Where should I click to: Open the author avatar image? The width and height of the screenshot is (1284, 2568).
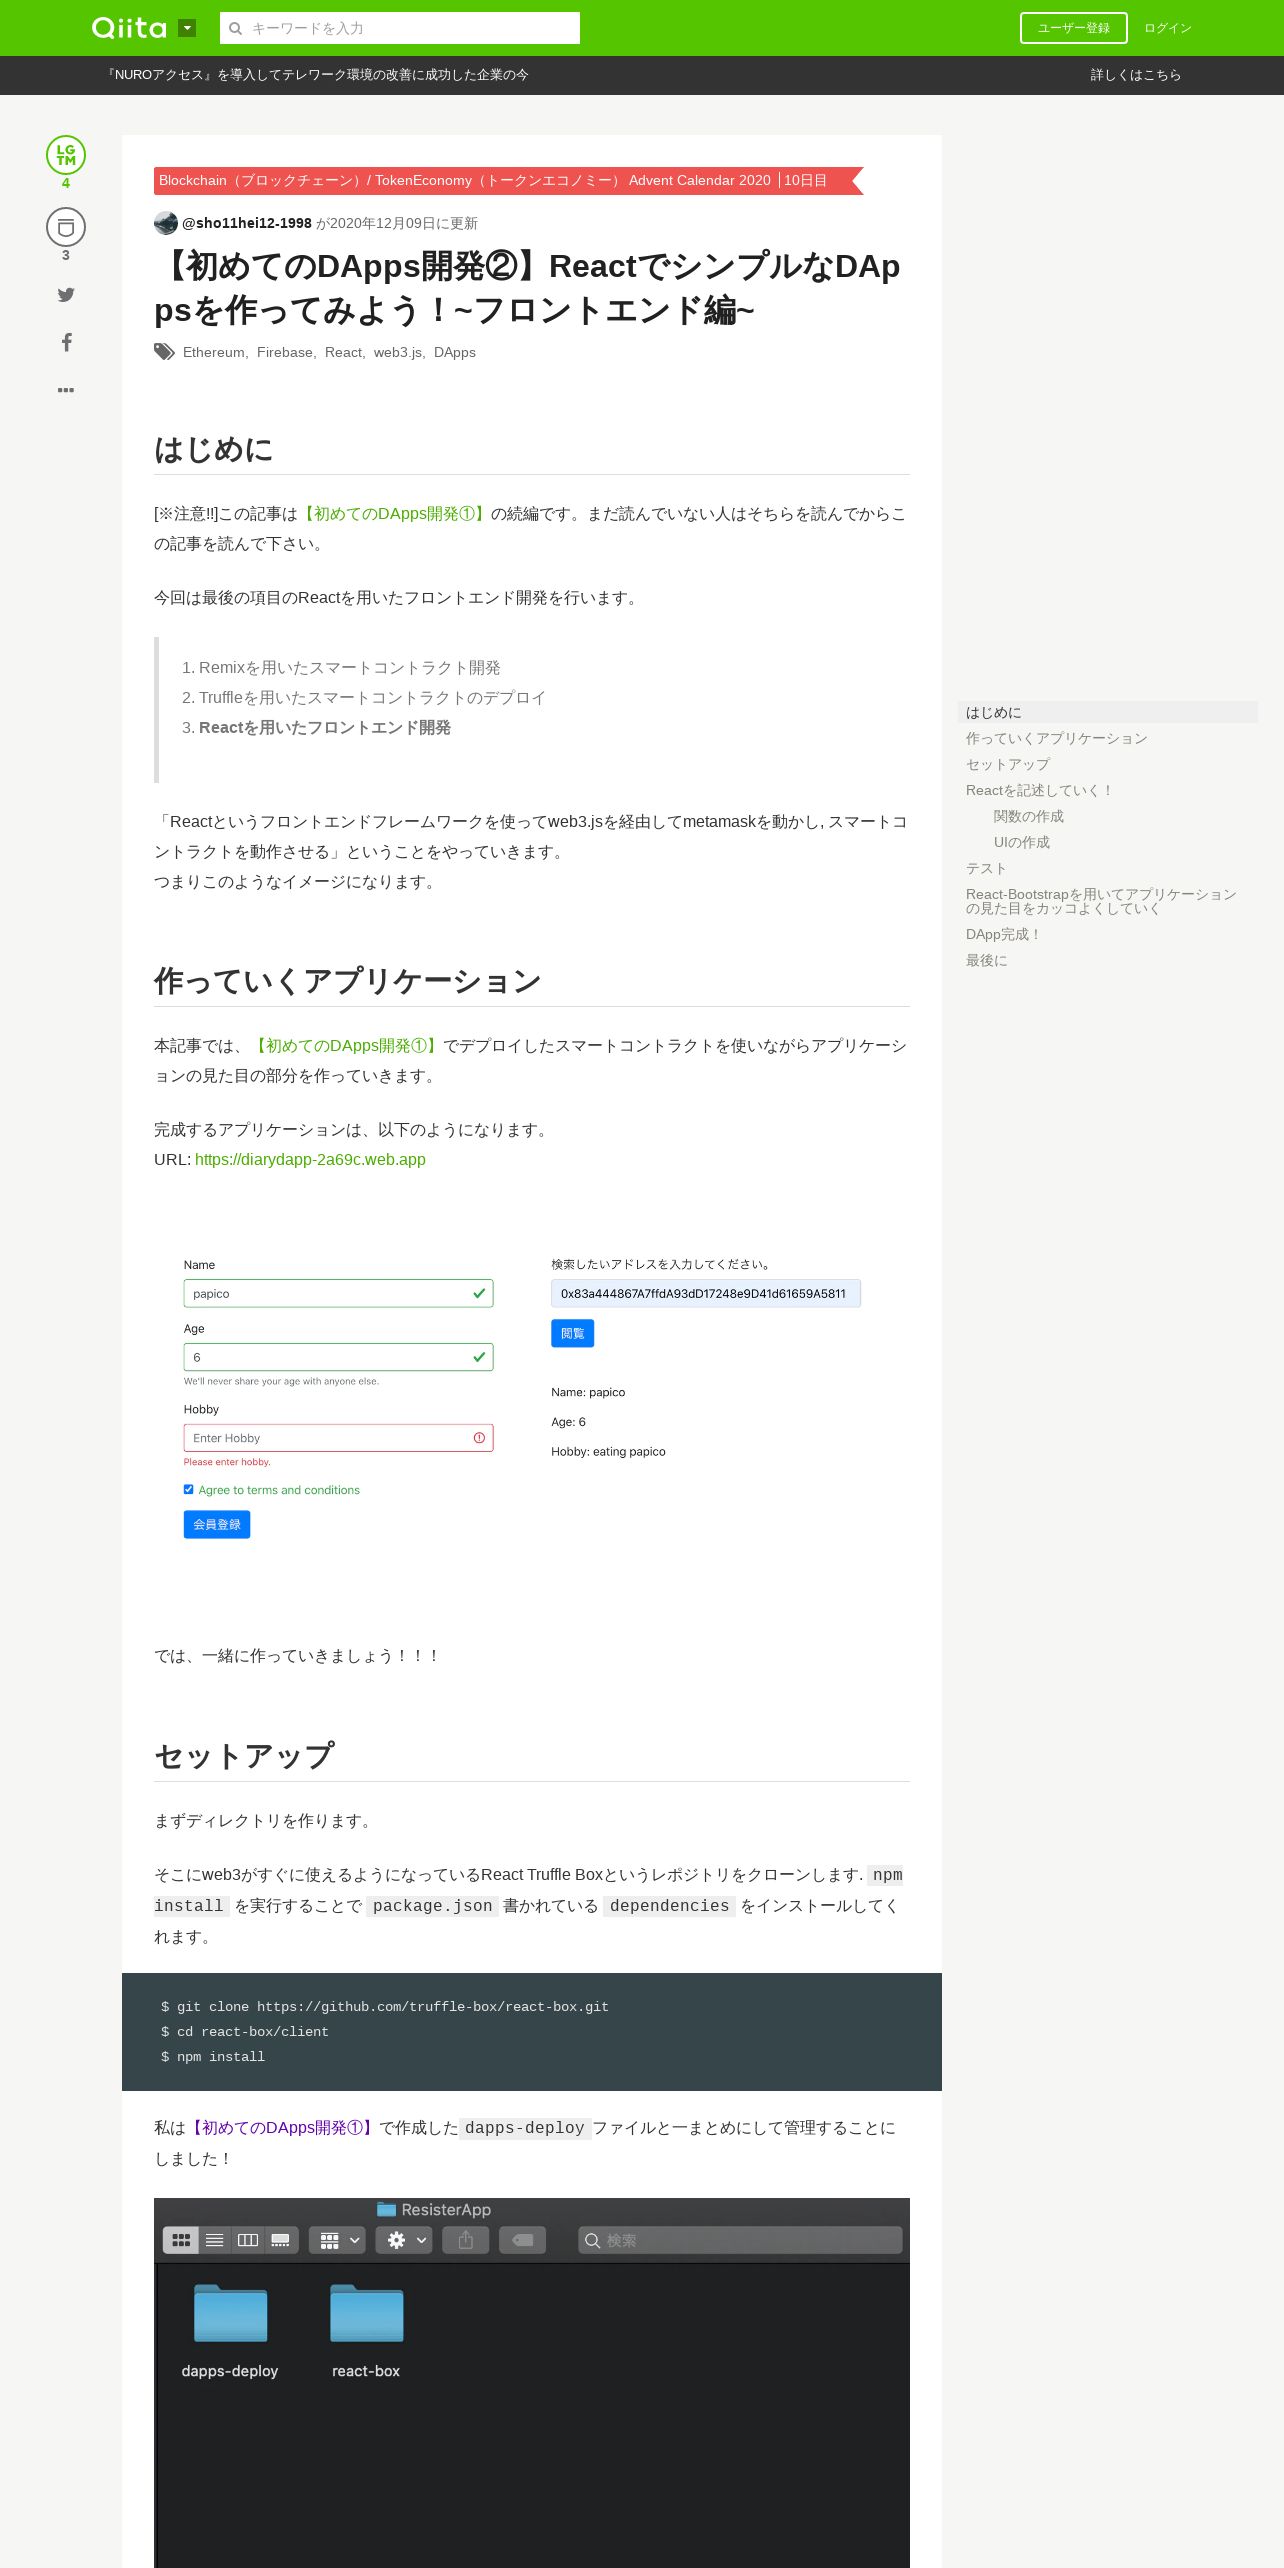166,223
